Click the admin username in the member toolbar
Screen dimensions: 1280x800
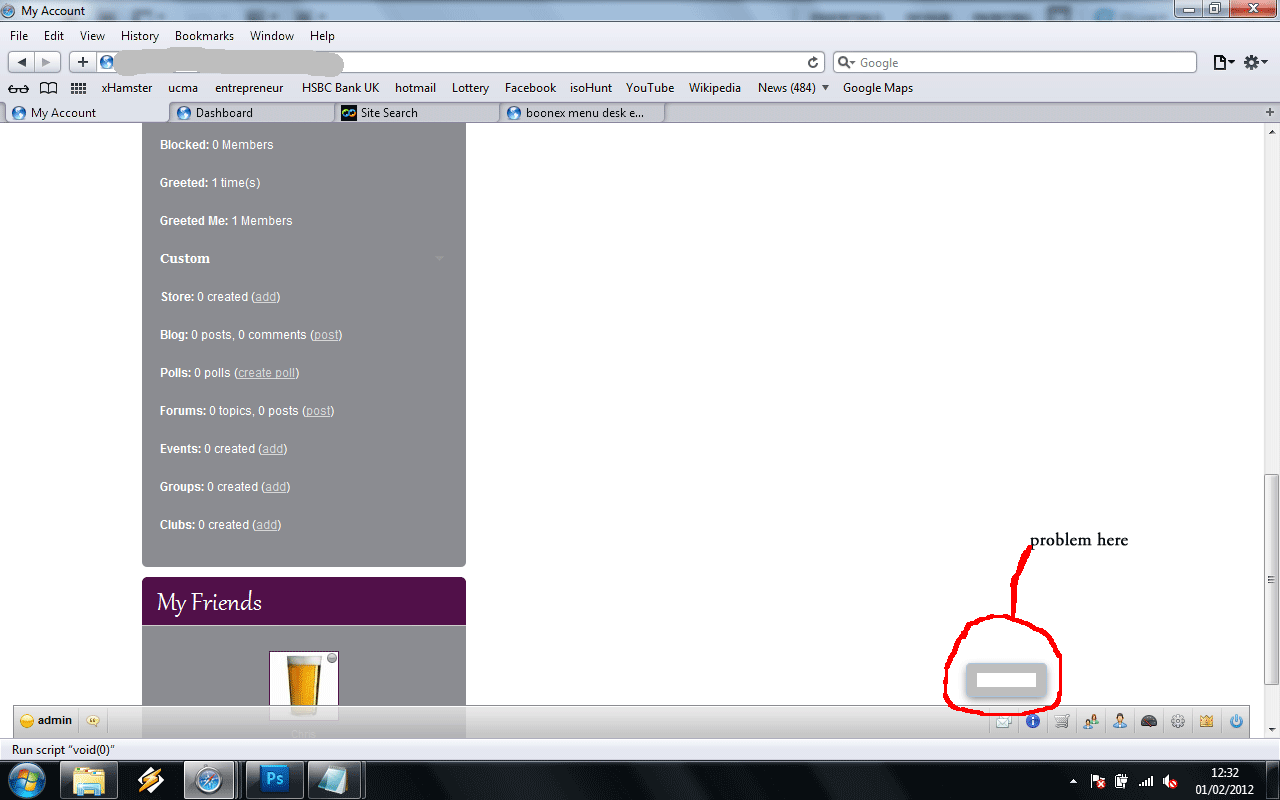pyautogui.click(x=55, y=720)
